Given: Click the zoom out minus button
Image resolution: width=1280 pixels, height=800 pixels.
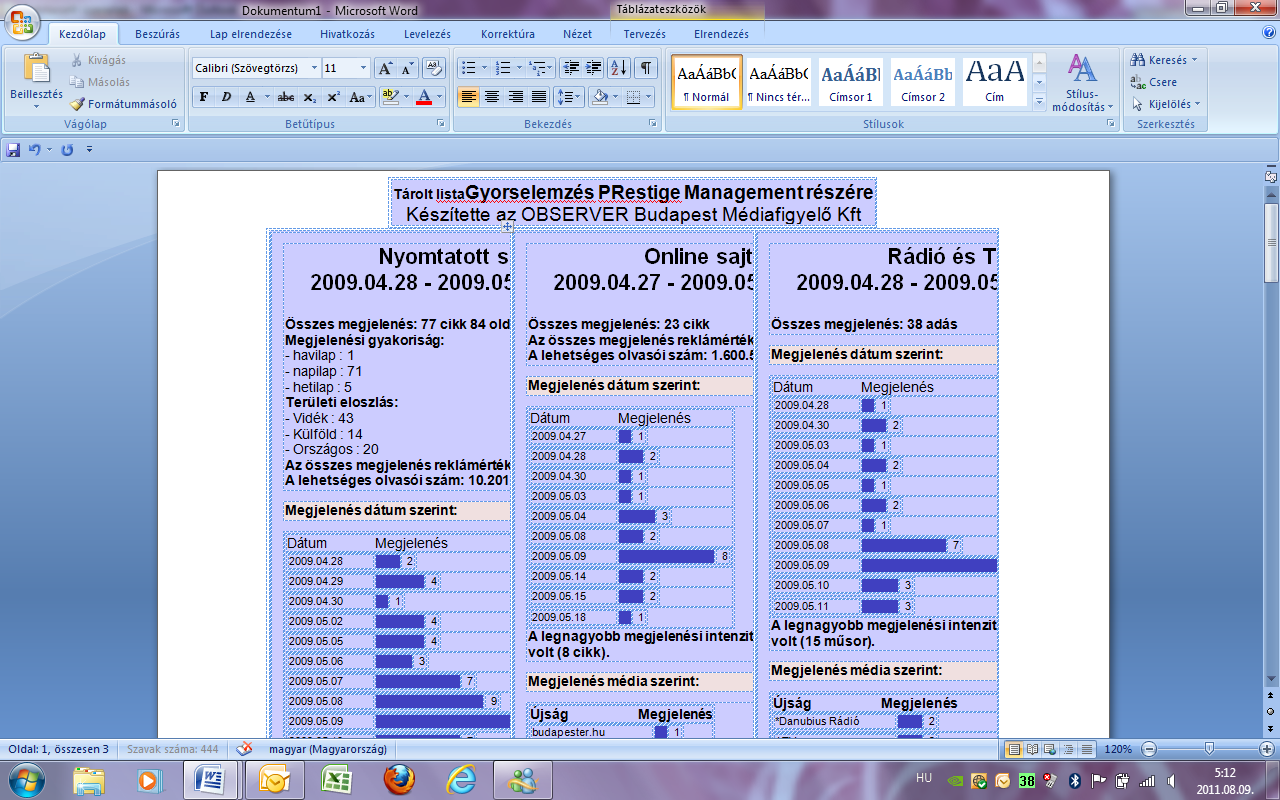Looking at the screenshot, I should pos(1149,748).
